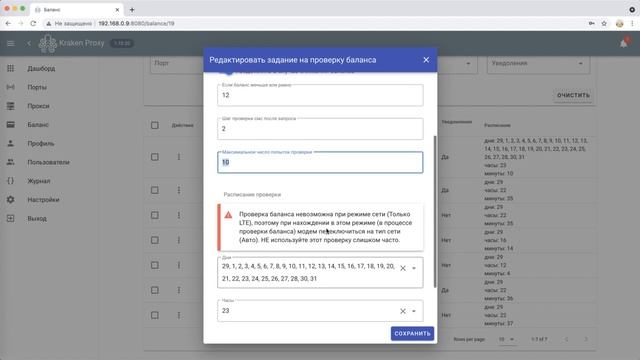Open Пользователи in sidebar

[49, 162]
